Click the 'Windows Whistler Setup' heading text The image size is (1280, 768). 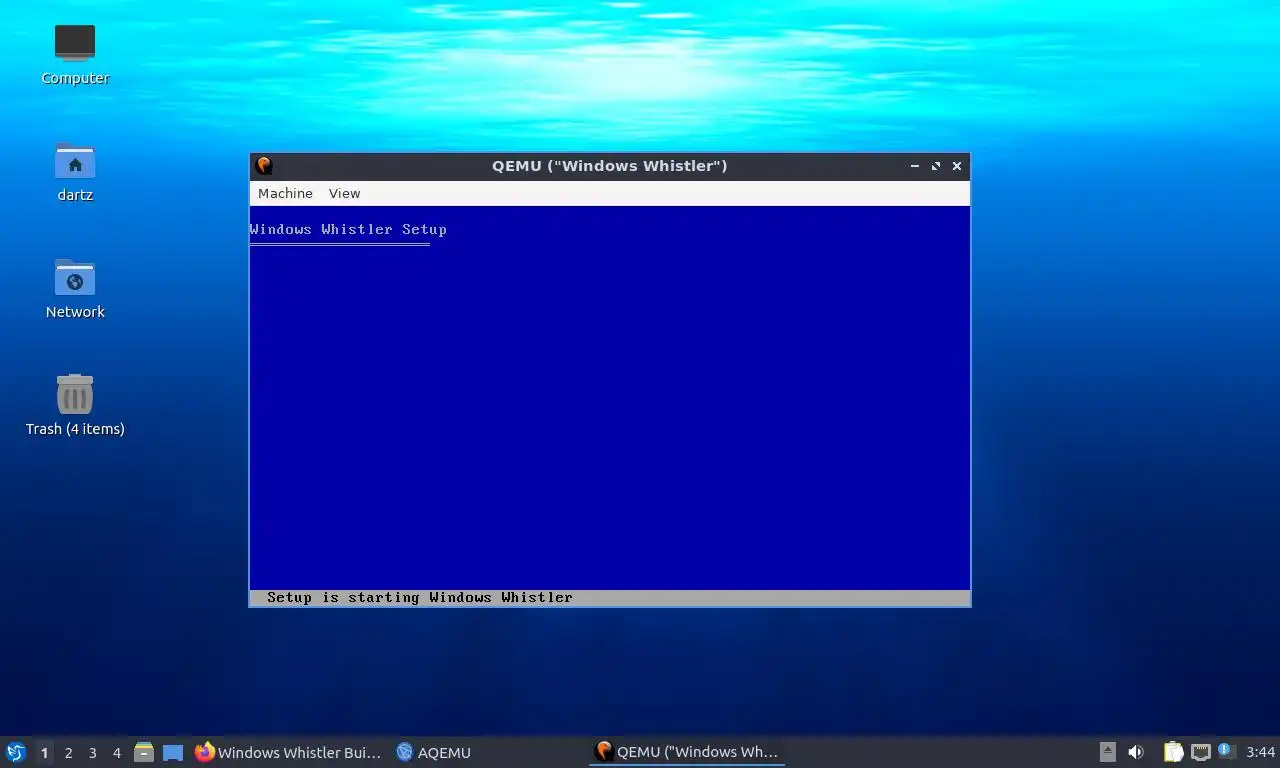(x=348, y=229)
